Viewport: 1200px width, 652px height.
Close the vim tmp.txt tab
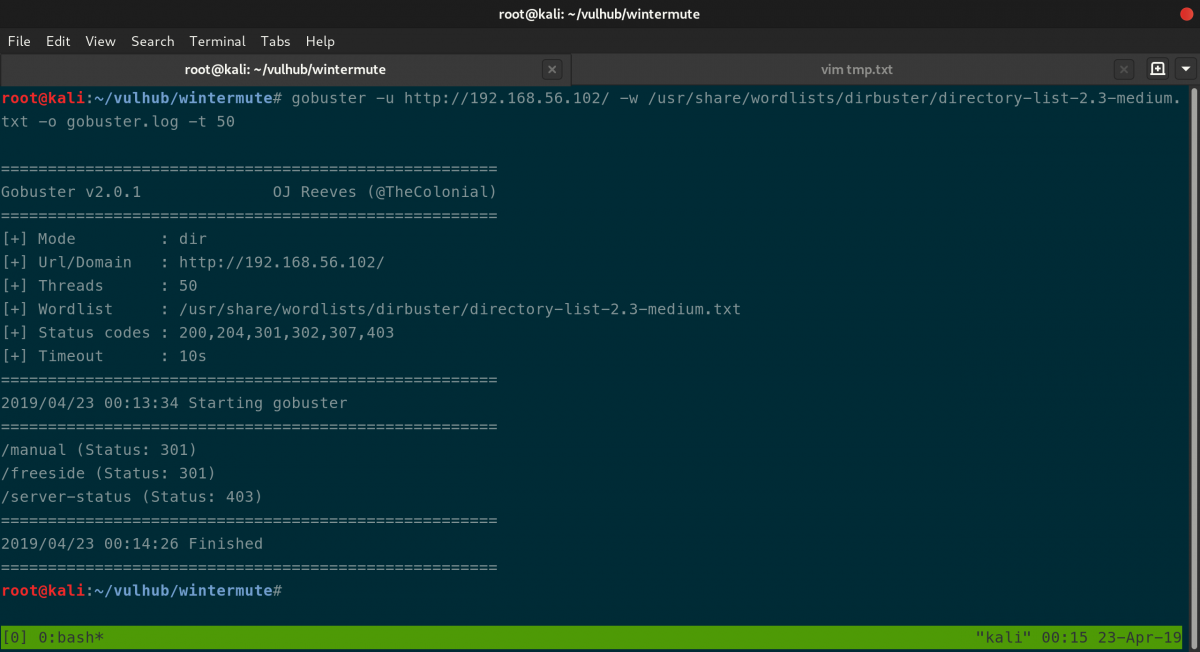pyautogui.click(x=1123, y=69)
